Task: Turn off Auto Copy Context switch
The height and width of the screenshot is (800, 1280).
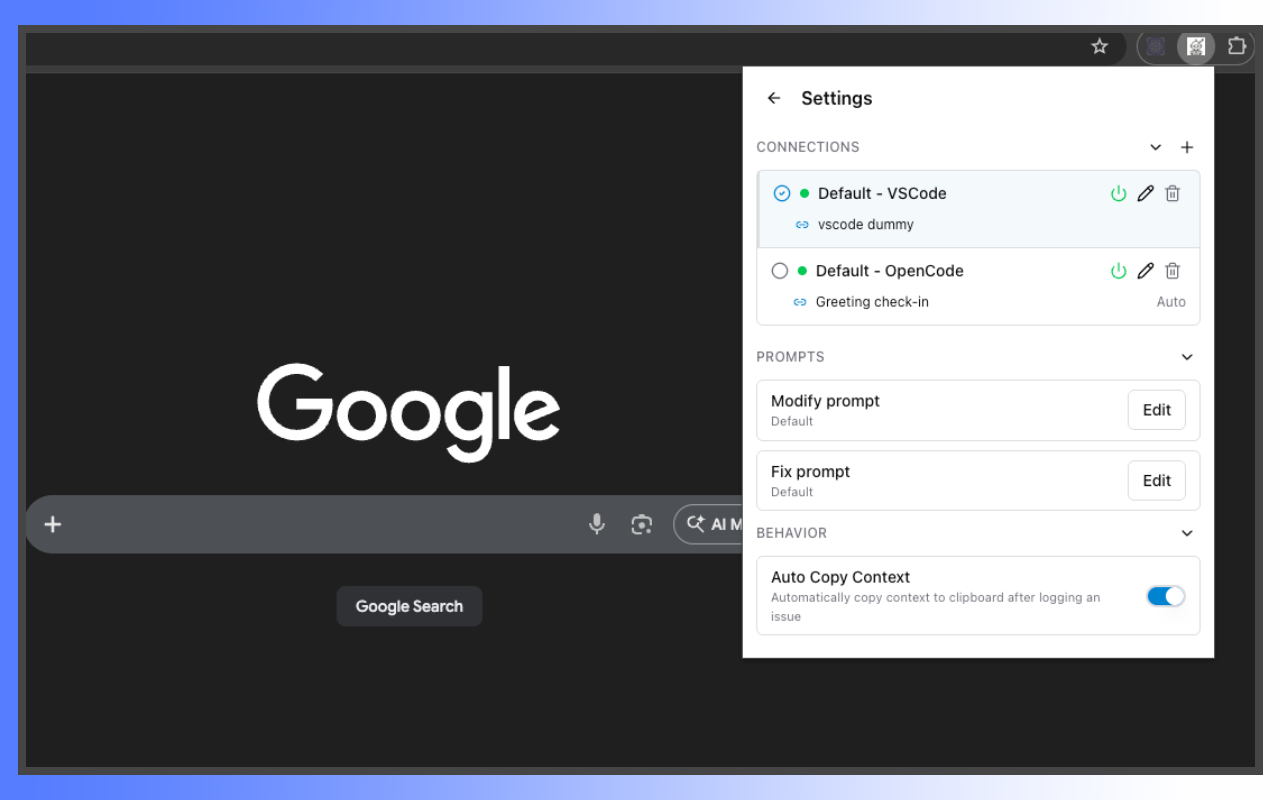Action: pos(1166,596)
